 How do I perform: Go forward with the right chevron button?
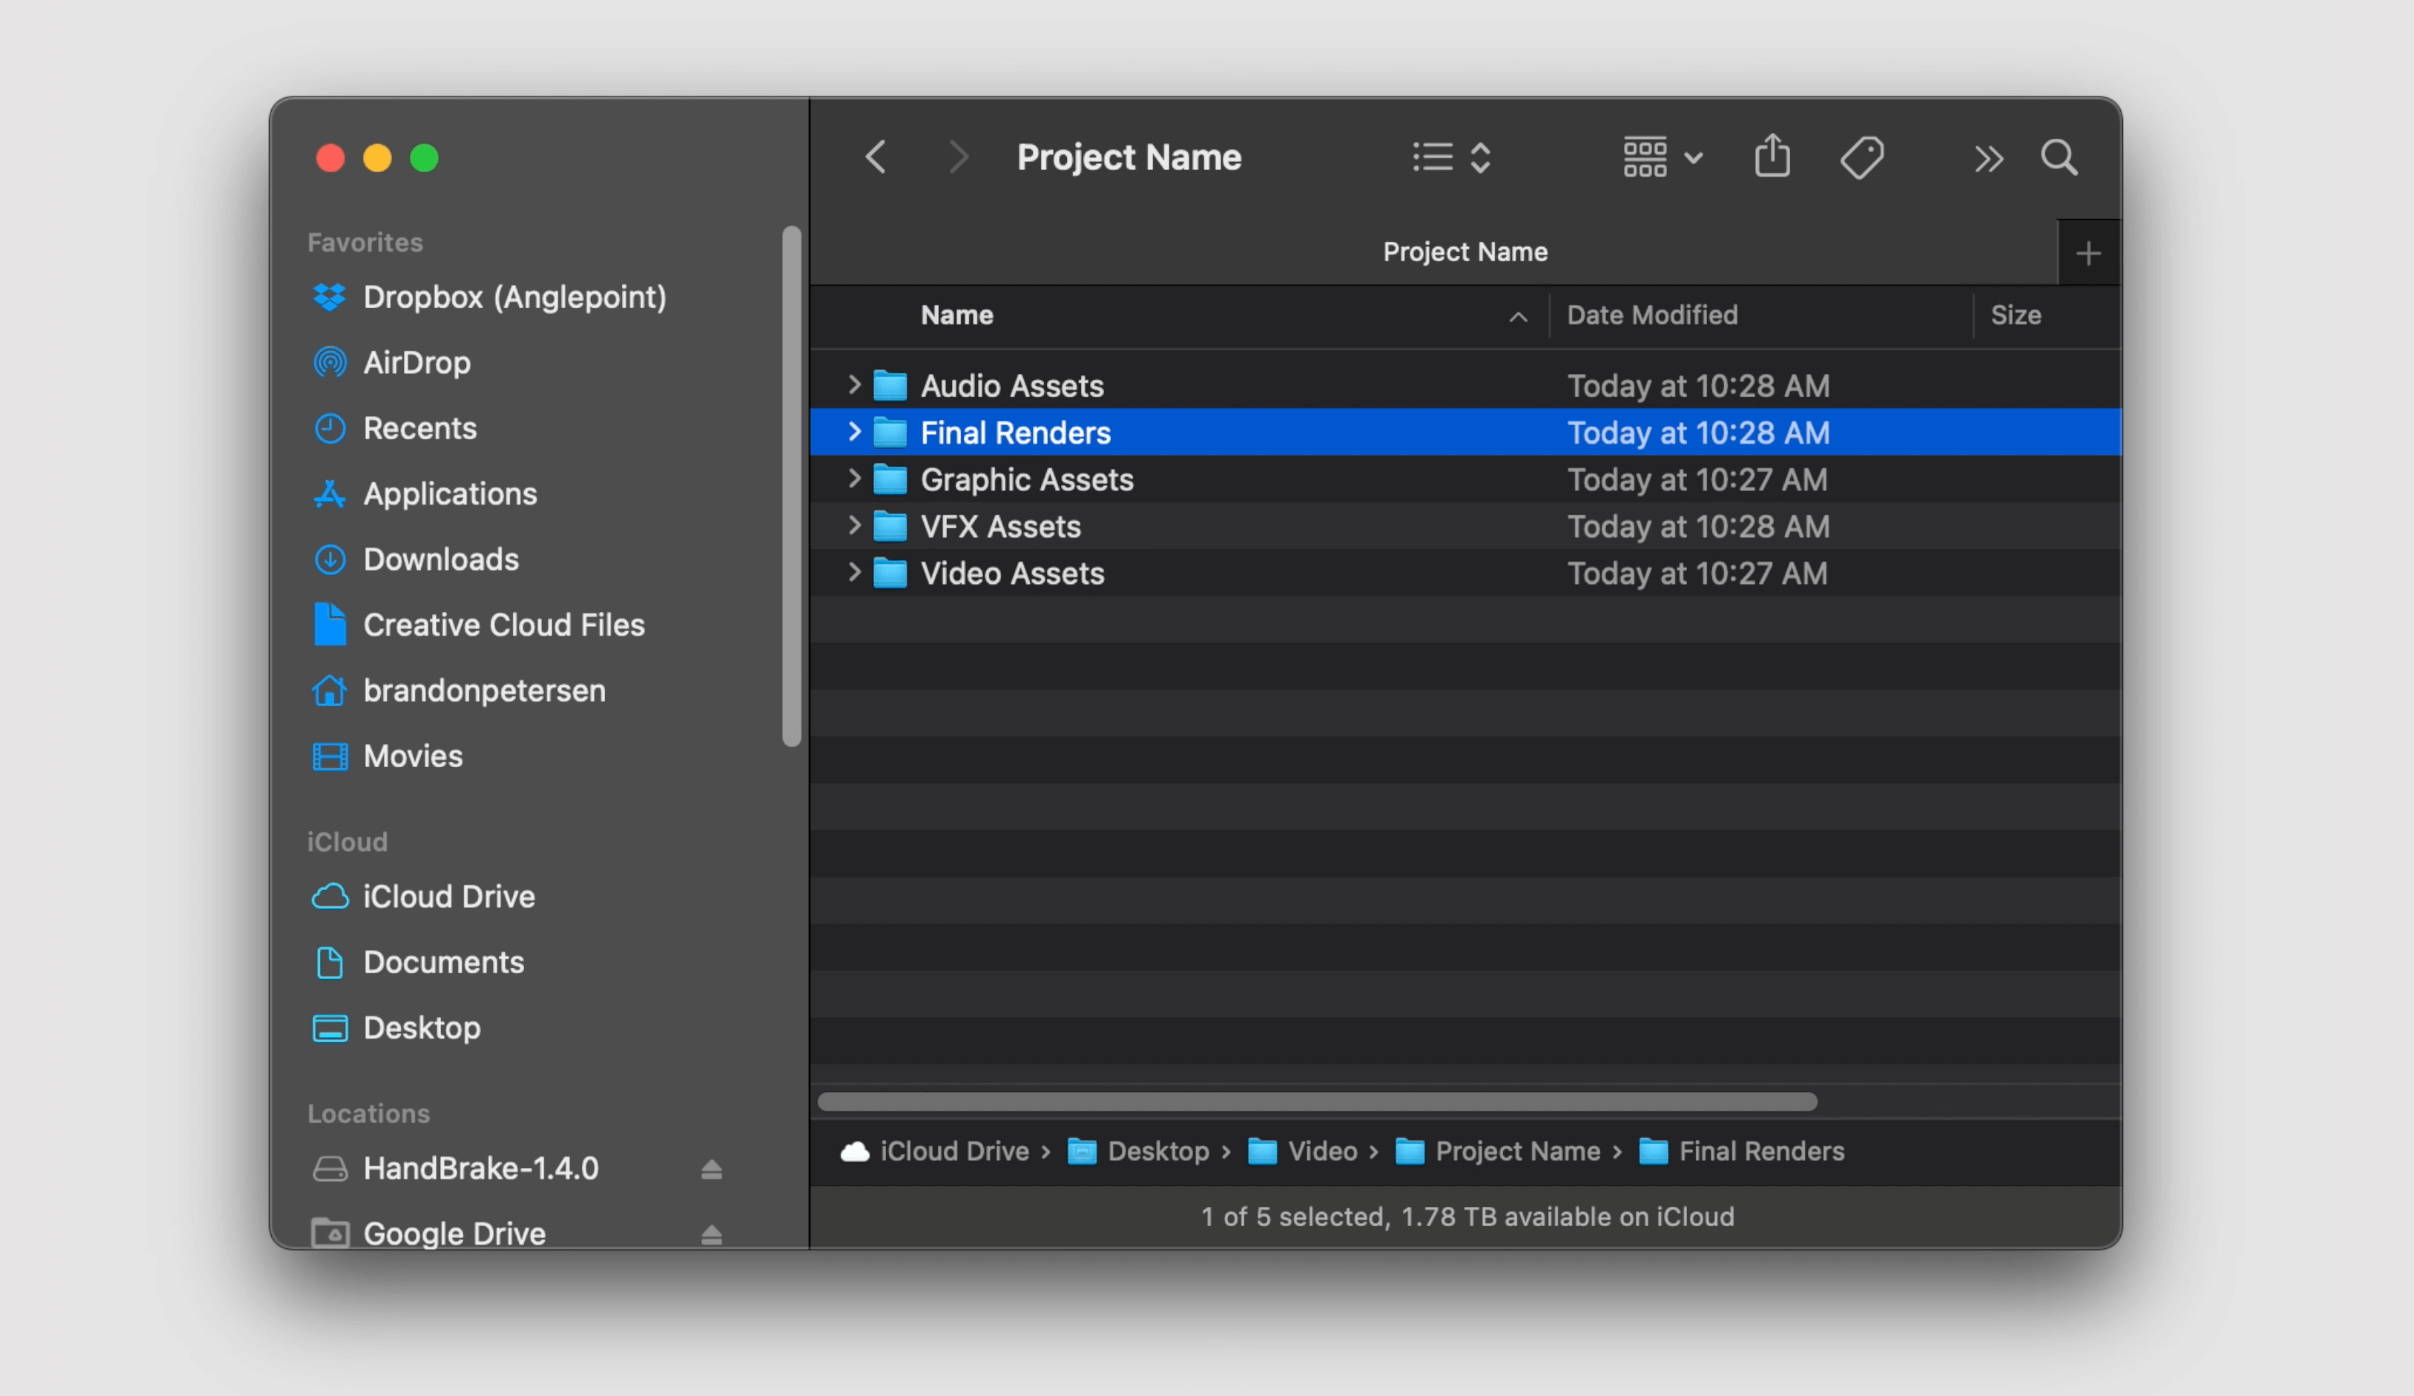[x=958, y=157]
